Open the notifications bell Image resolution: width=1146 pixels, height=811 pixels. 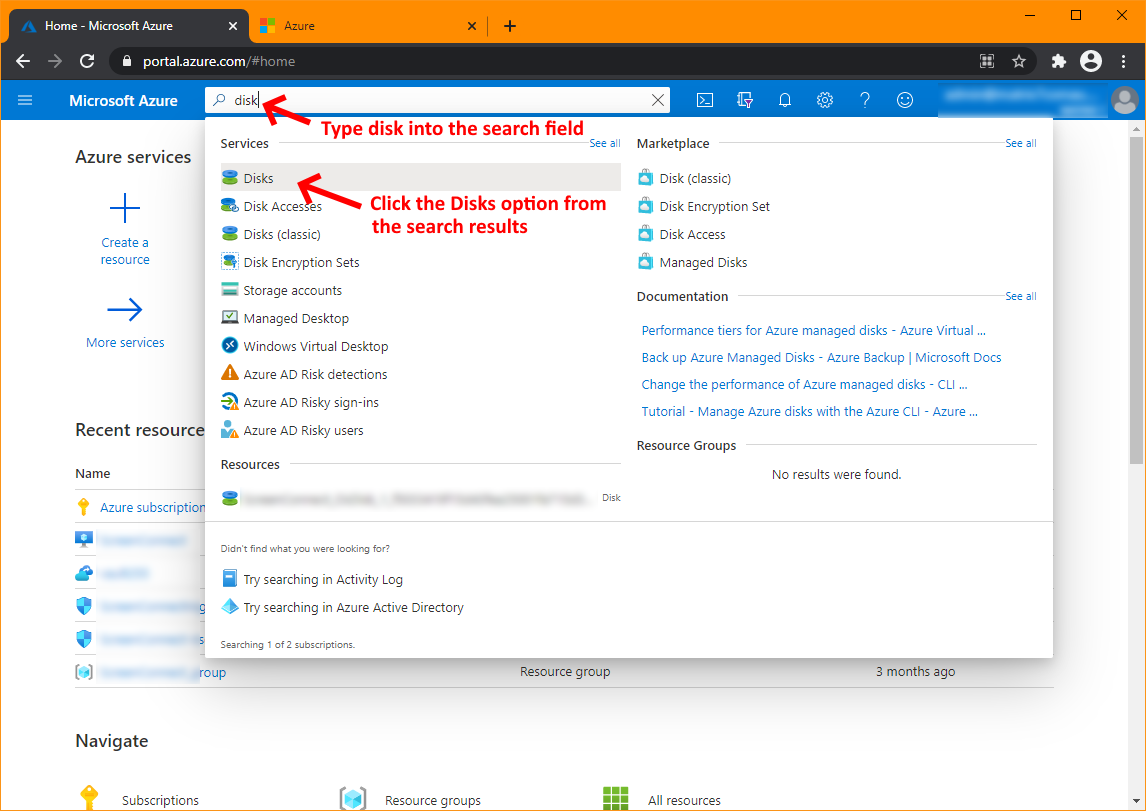[x=784, y=100]
